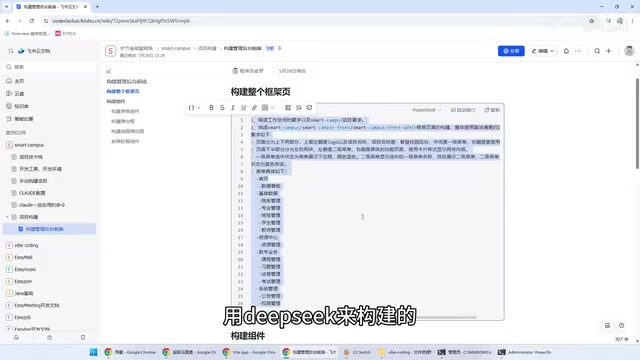Image resolution: width=640 pixels, height=360 pixels.
Task: Open the block type dropdown in floating toolbar
Action: pos(194,108)
